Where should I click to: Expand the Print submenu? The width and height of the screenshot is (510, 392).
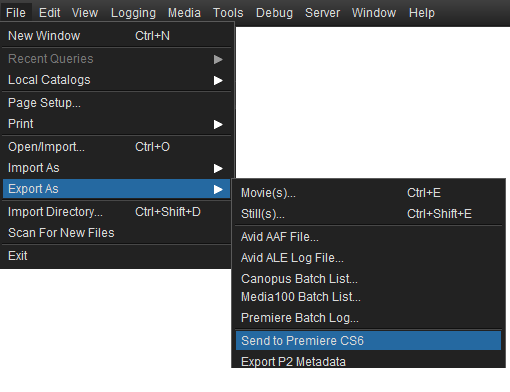coord(116,124)
